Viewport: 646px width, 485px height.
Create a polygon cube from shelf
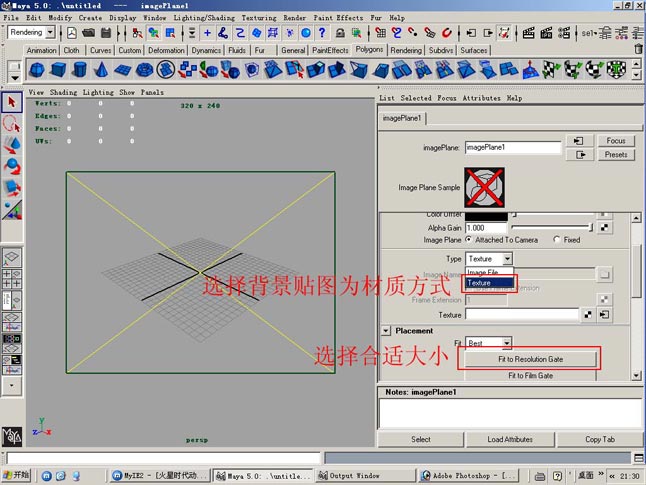point(58,69)
